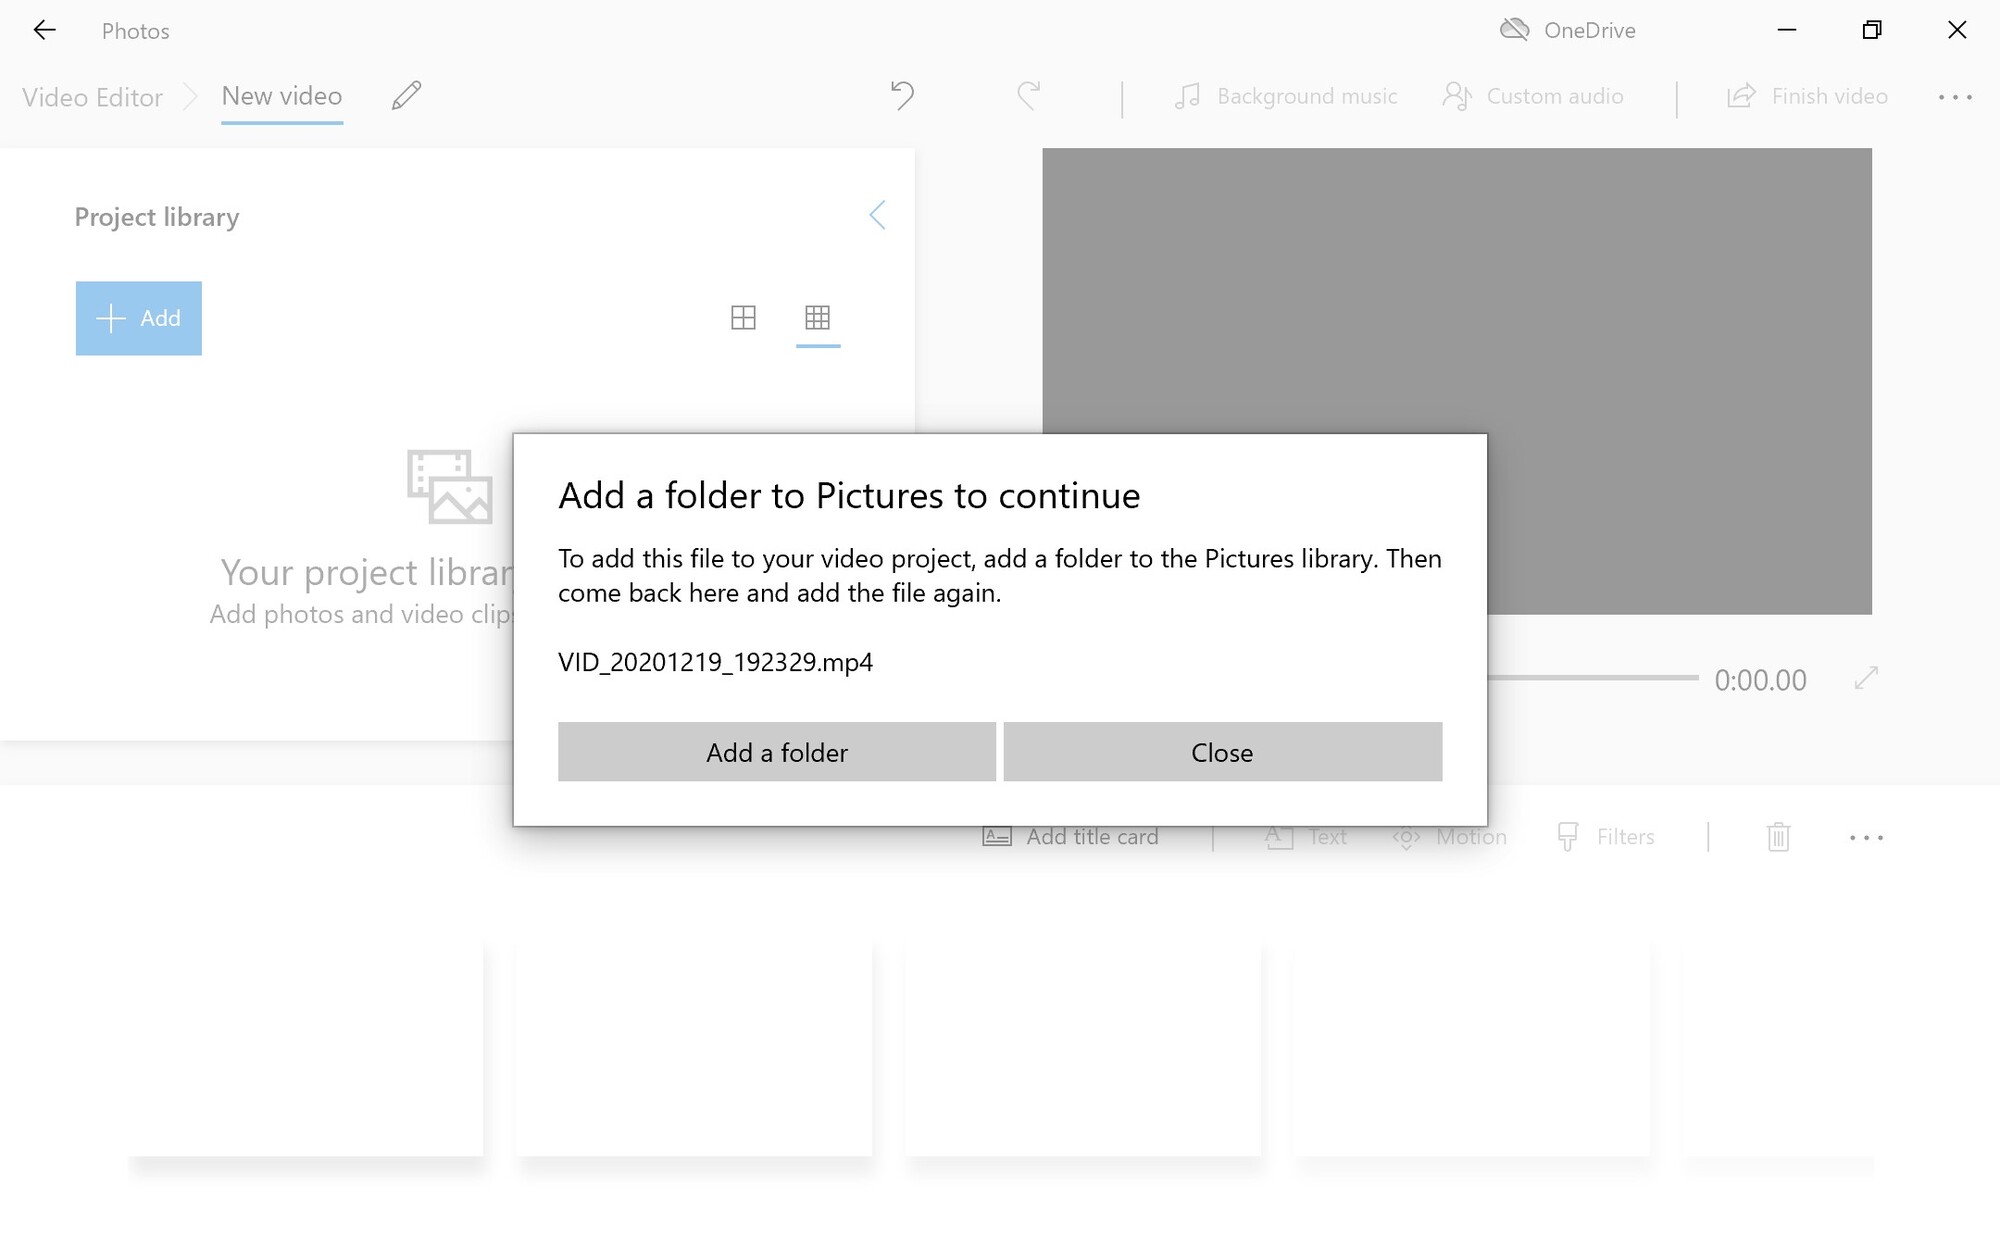
Task: Click the Undo arrow icon
Action: click(x=902, y=96)
